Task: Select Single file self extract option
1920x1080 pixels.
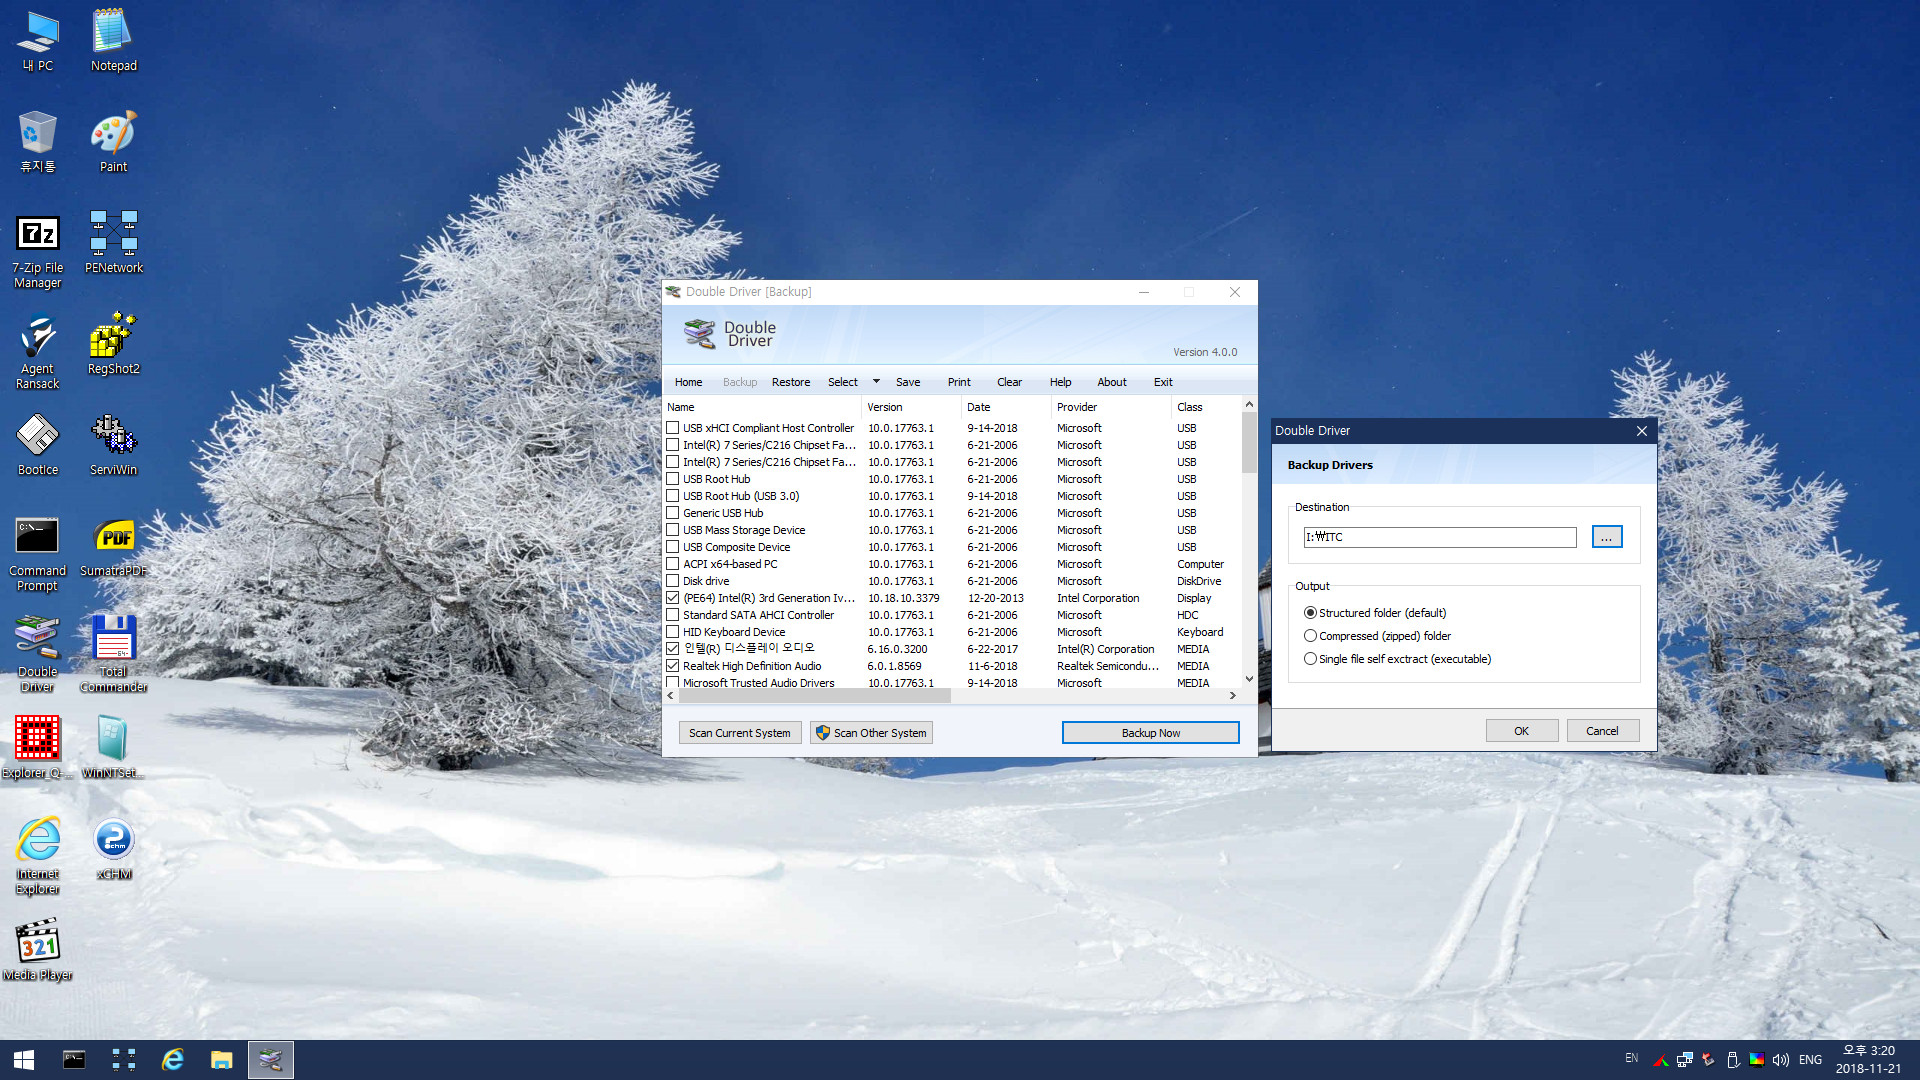Action: click(x=1310, y=659)
